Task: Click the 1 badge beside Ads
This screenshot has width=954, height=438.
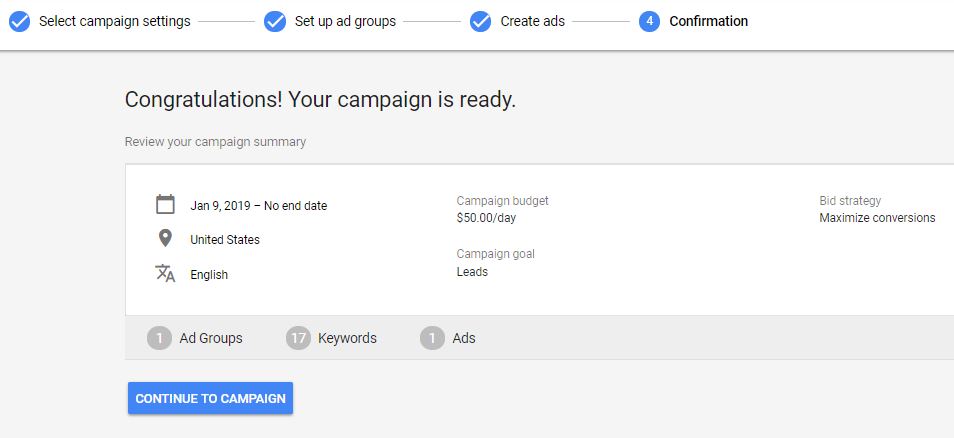Action: point(433,338)
